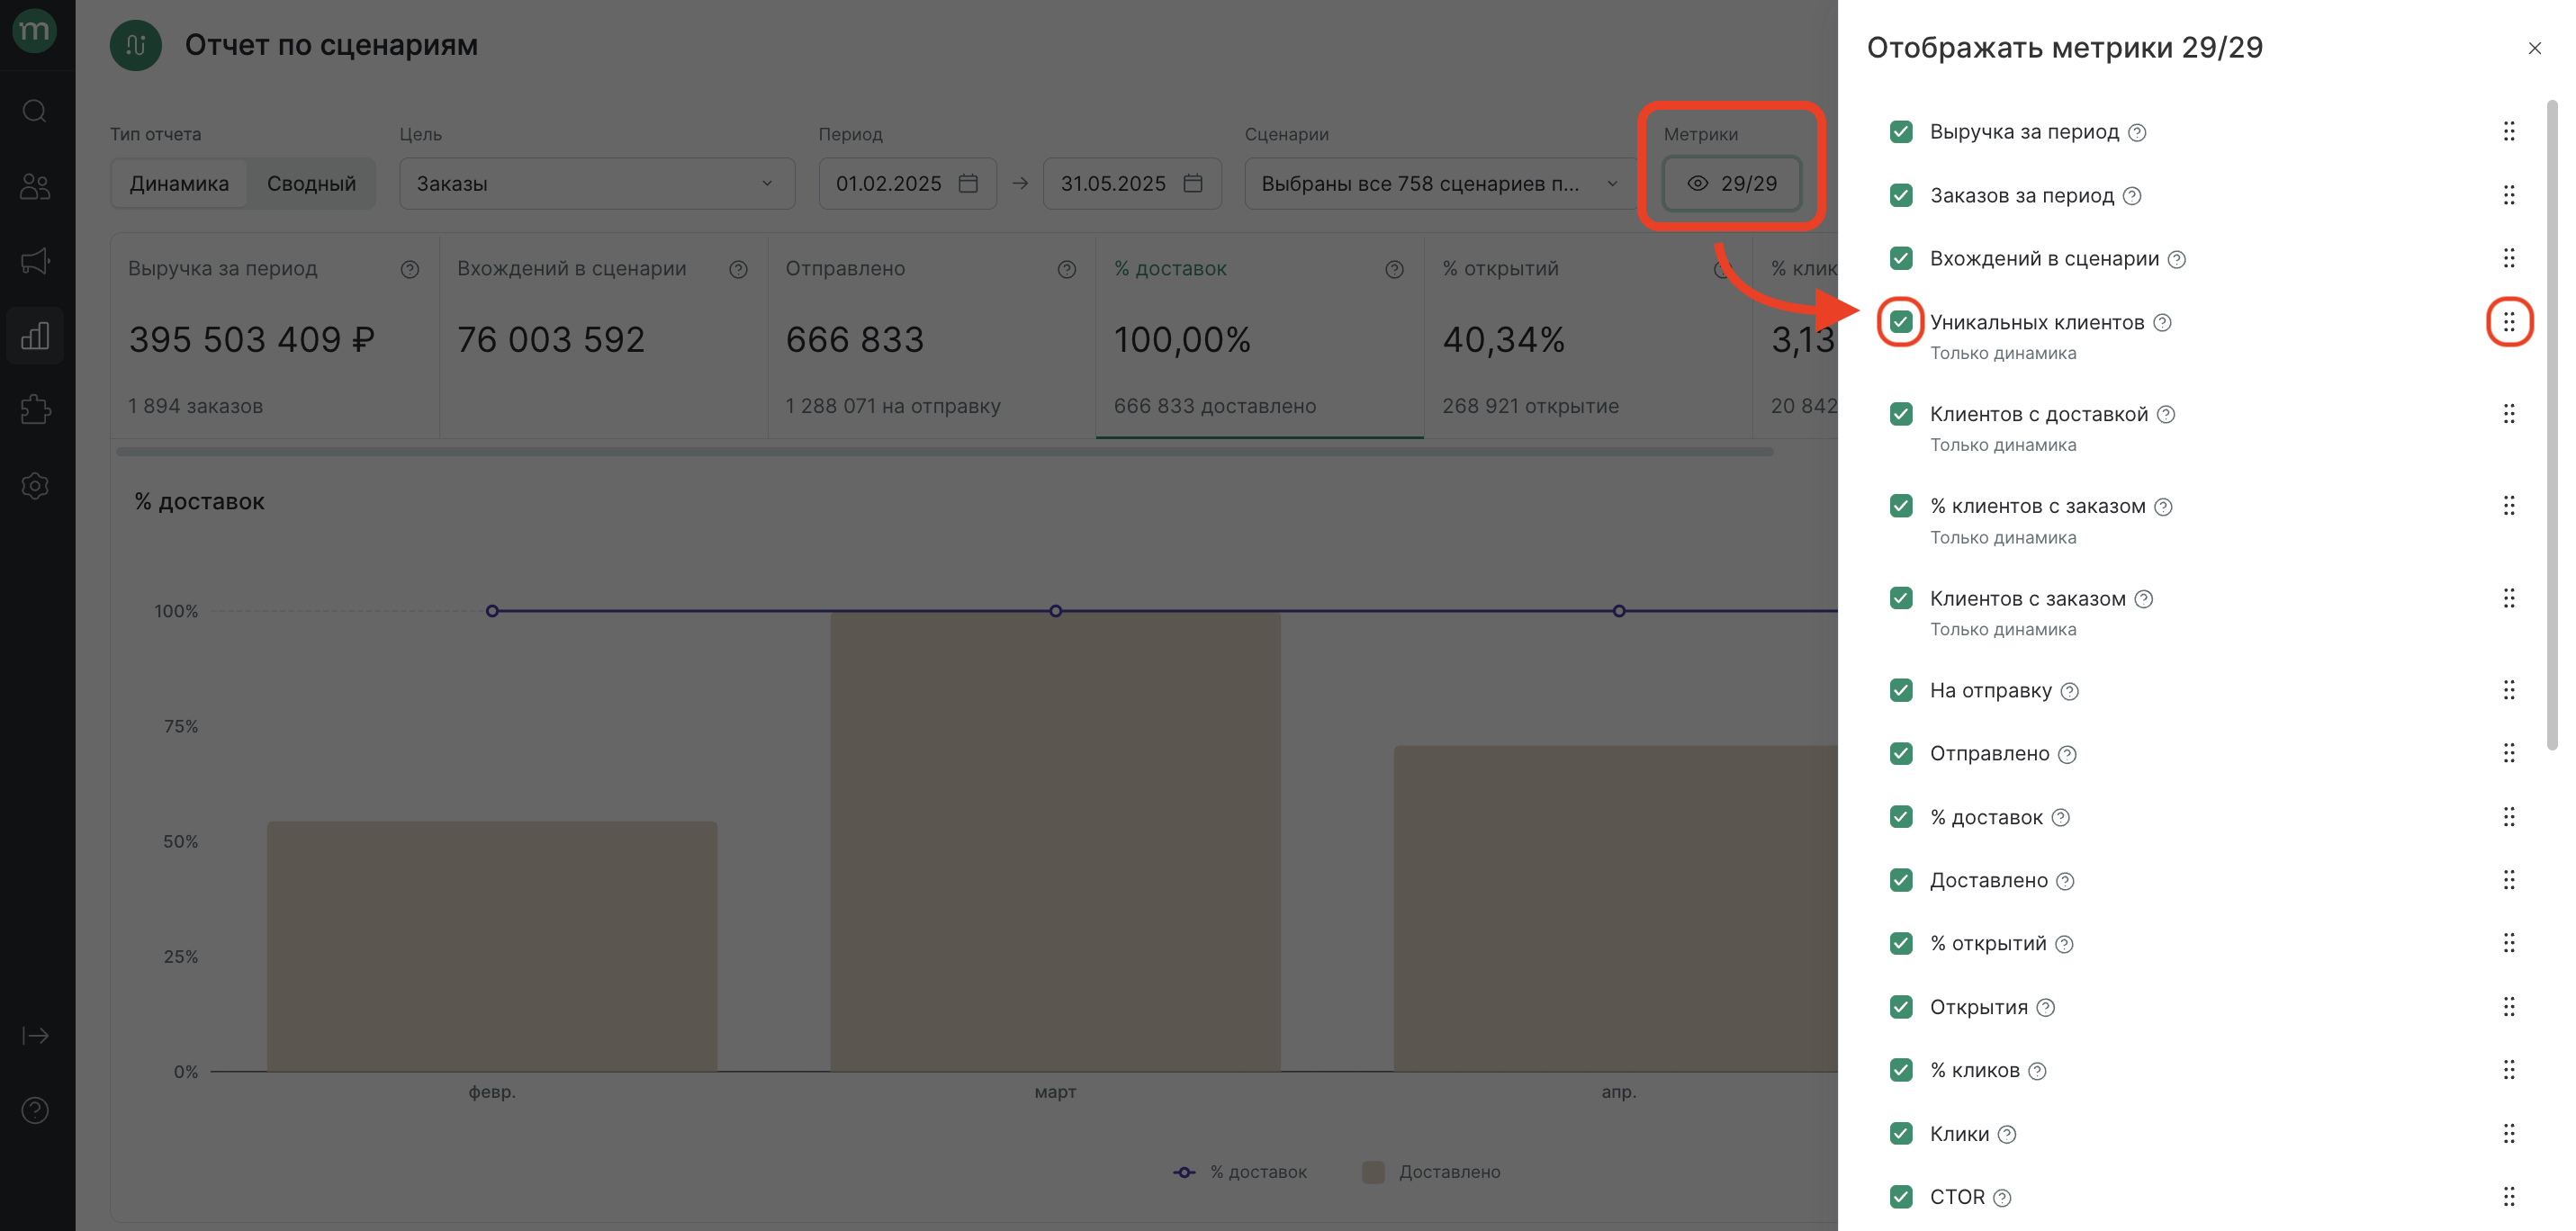Open the Цель dropdown showing Заказы
The image size is (2576, 1231).
pos(597,183)
